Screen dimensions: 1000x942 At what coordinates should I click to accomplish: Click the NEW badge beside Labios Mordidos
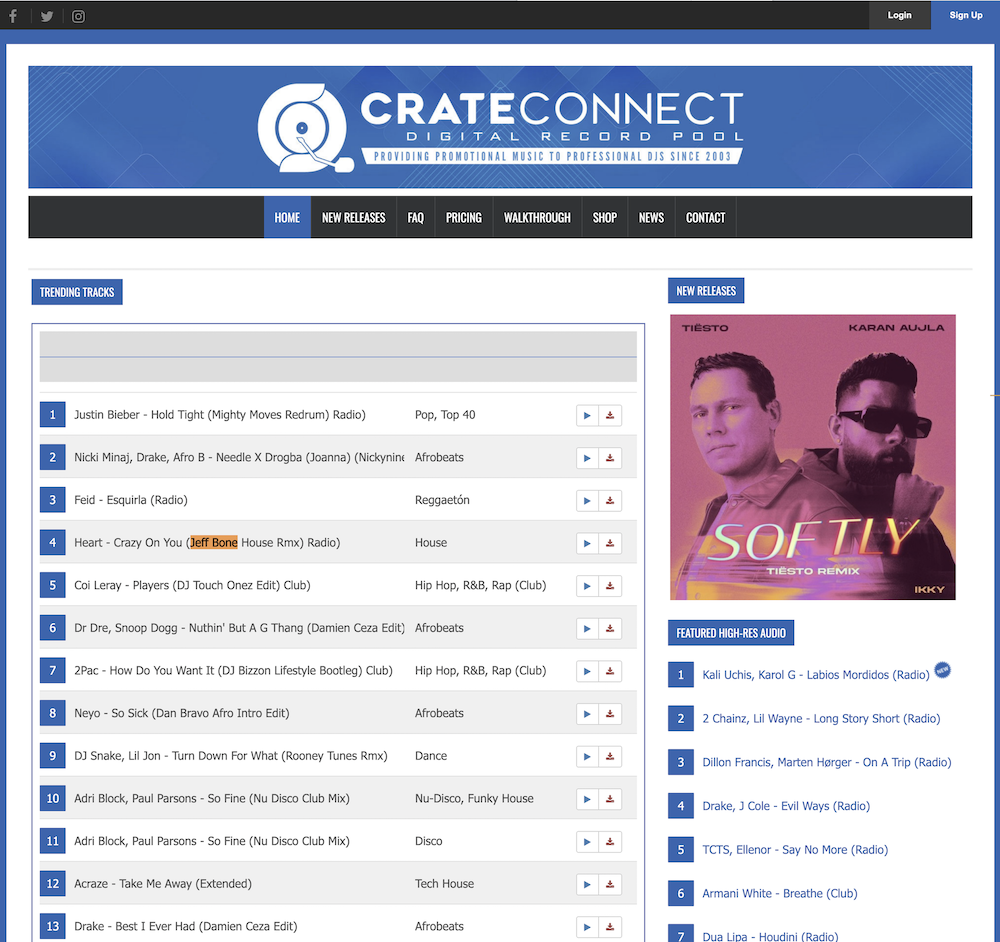coord(943,670)
